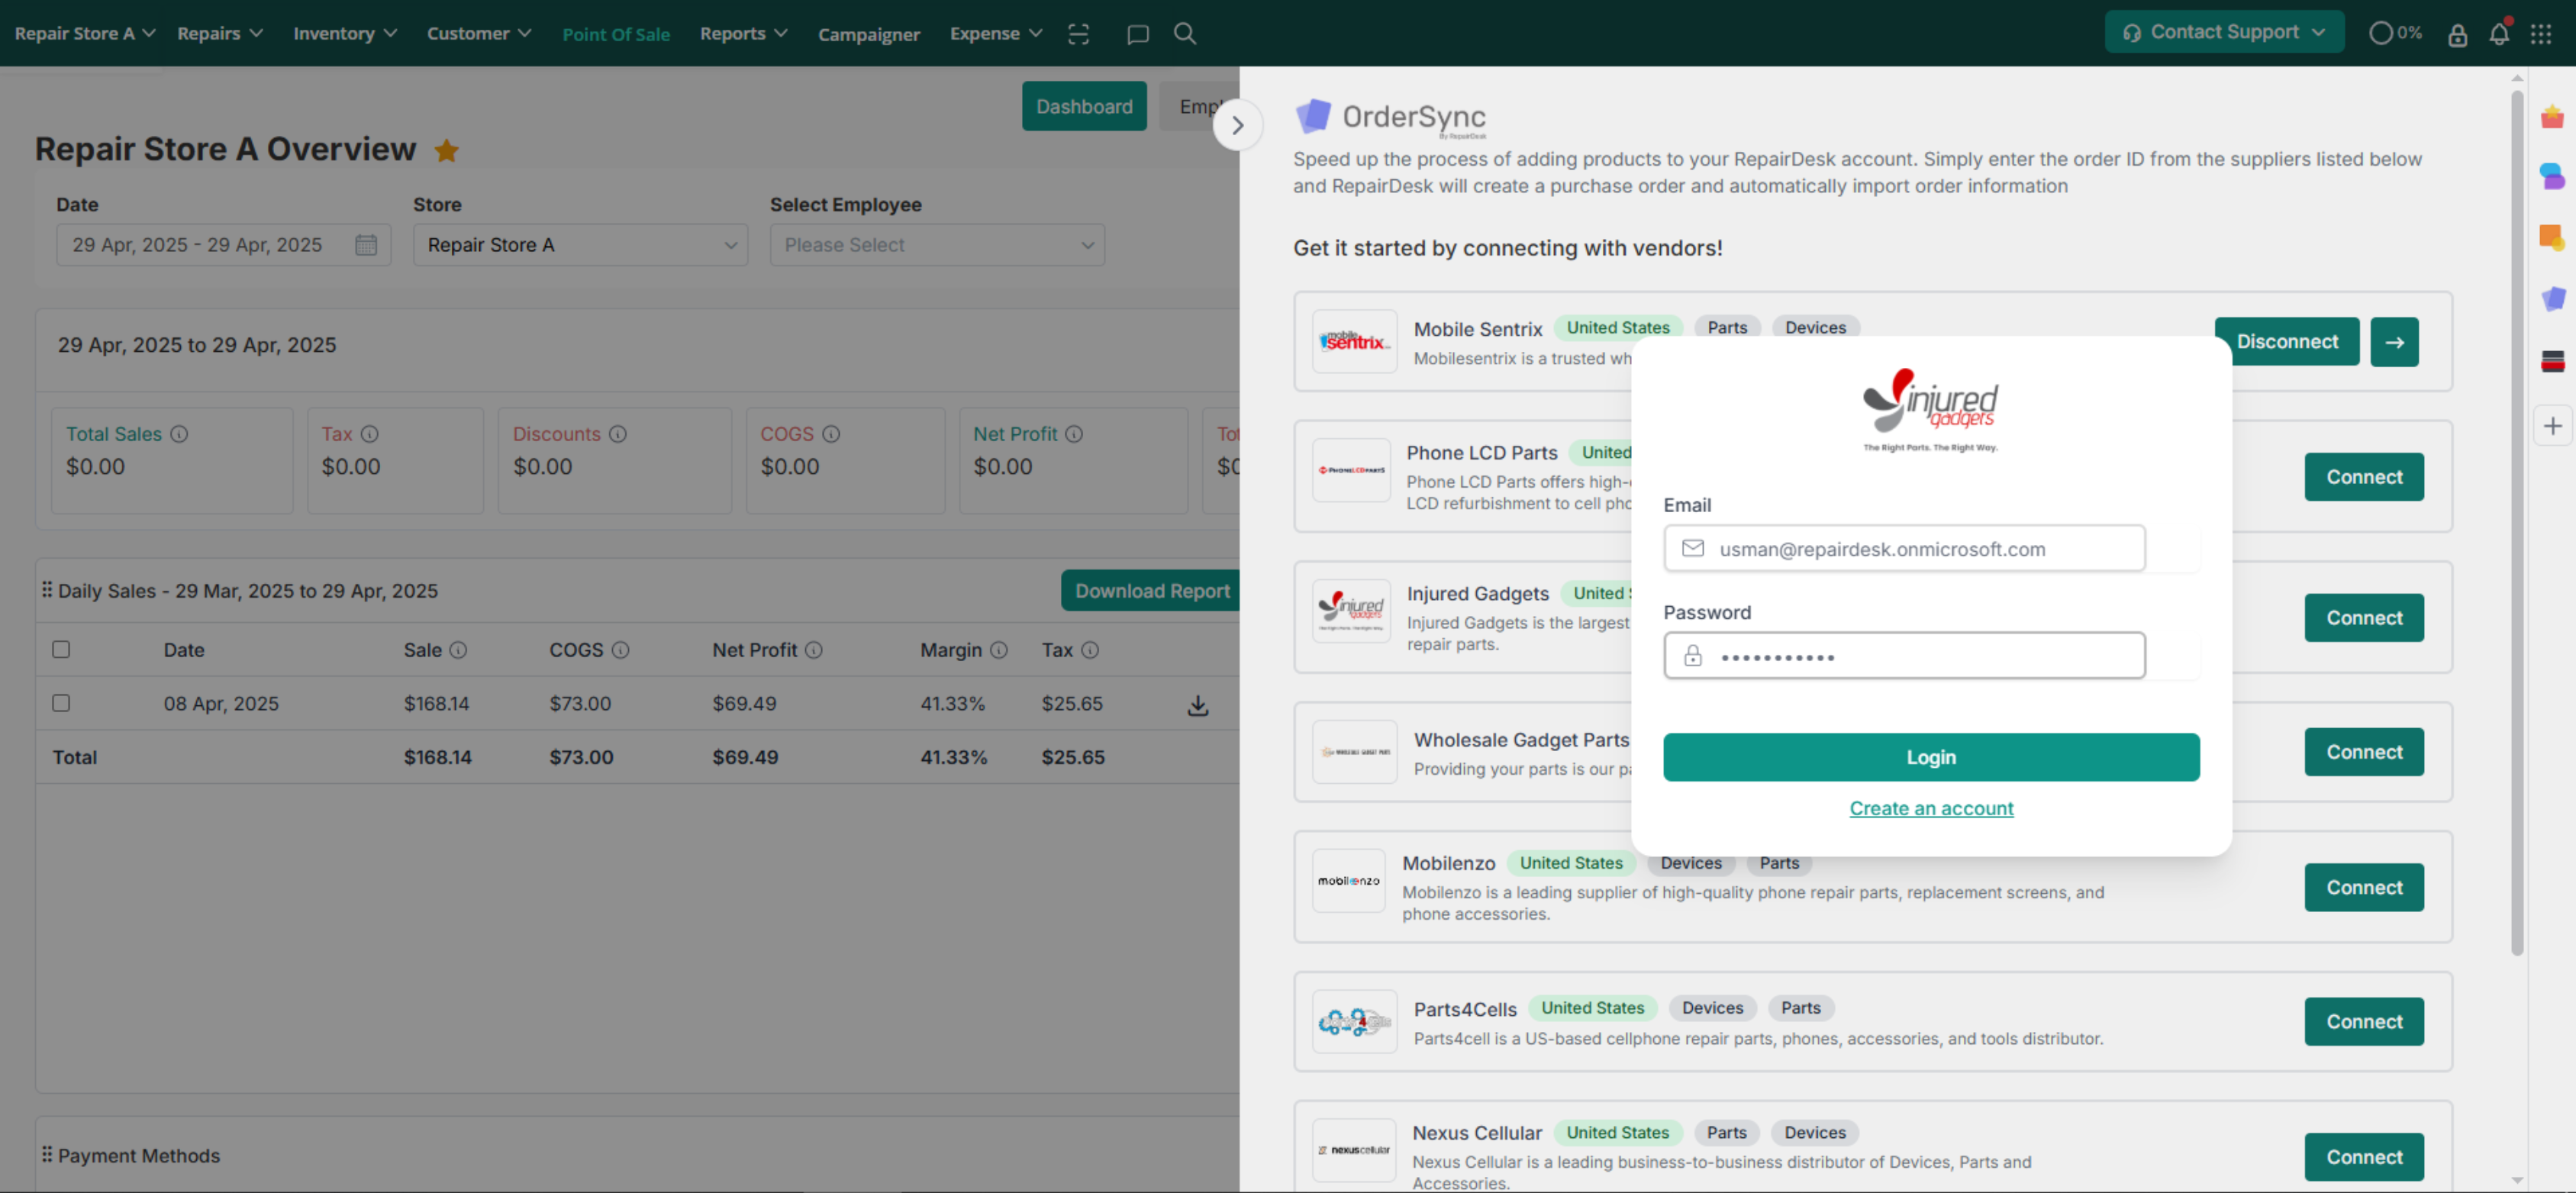This screenshot has width=2576, height=1193.
Task: Open Campaigner page
Action: click(x=869, y=35)
